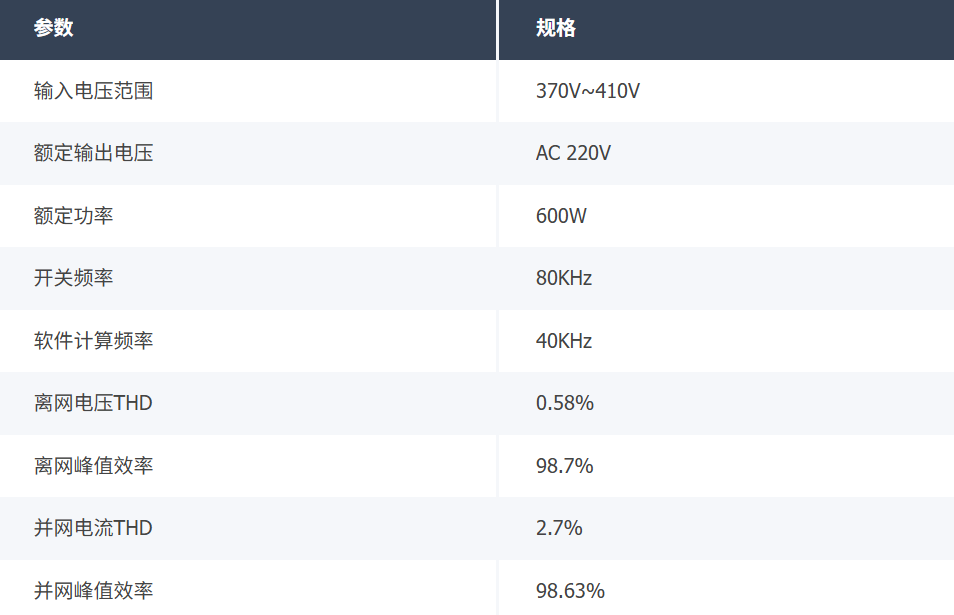Click the 600W value cell
The height and width of the screenshot is (615, 954).
click(x=561, y=216)
